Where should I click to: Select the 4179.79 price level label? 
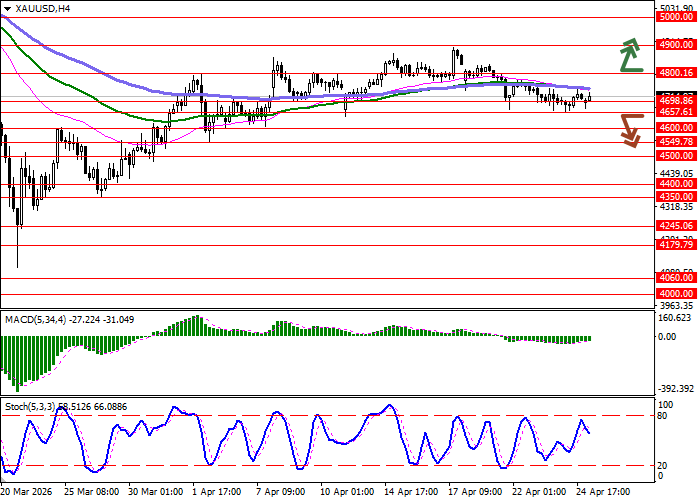(x=676, y=244)
